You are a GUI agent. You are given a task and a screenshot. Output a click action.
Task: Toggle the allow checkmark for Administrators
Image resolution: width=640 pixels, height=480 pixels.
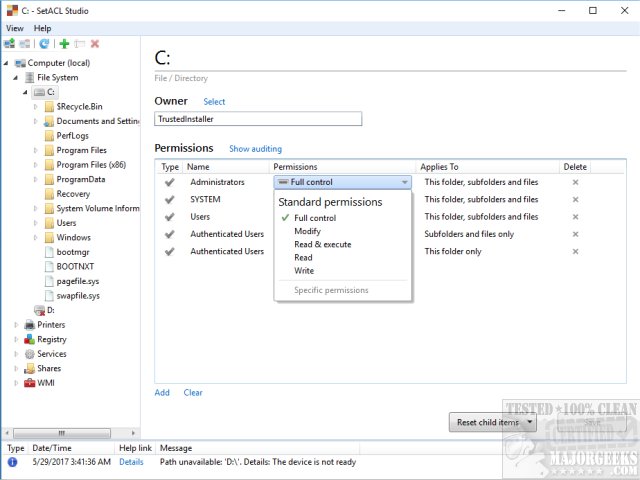[169, 182]
